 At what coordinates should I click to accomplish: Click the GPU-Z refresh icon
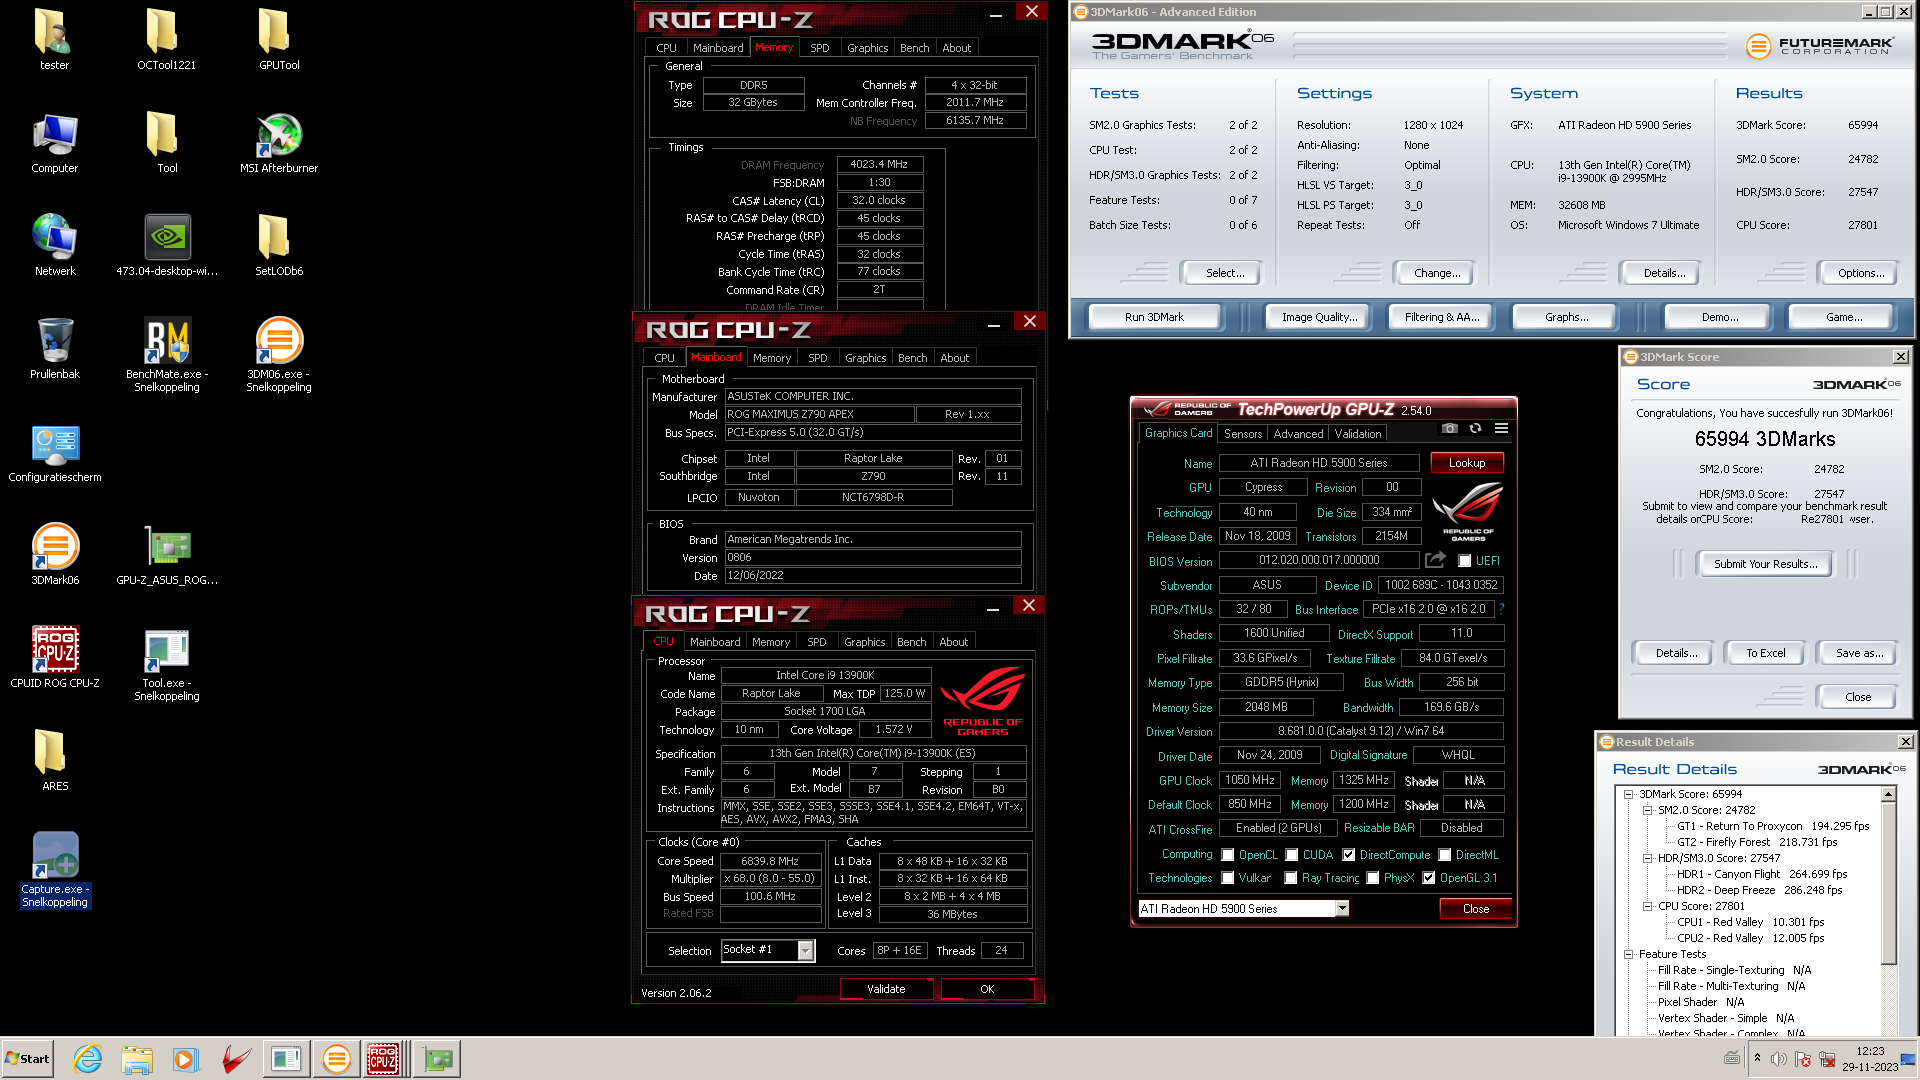coord(1475,428)
